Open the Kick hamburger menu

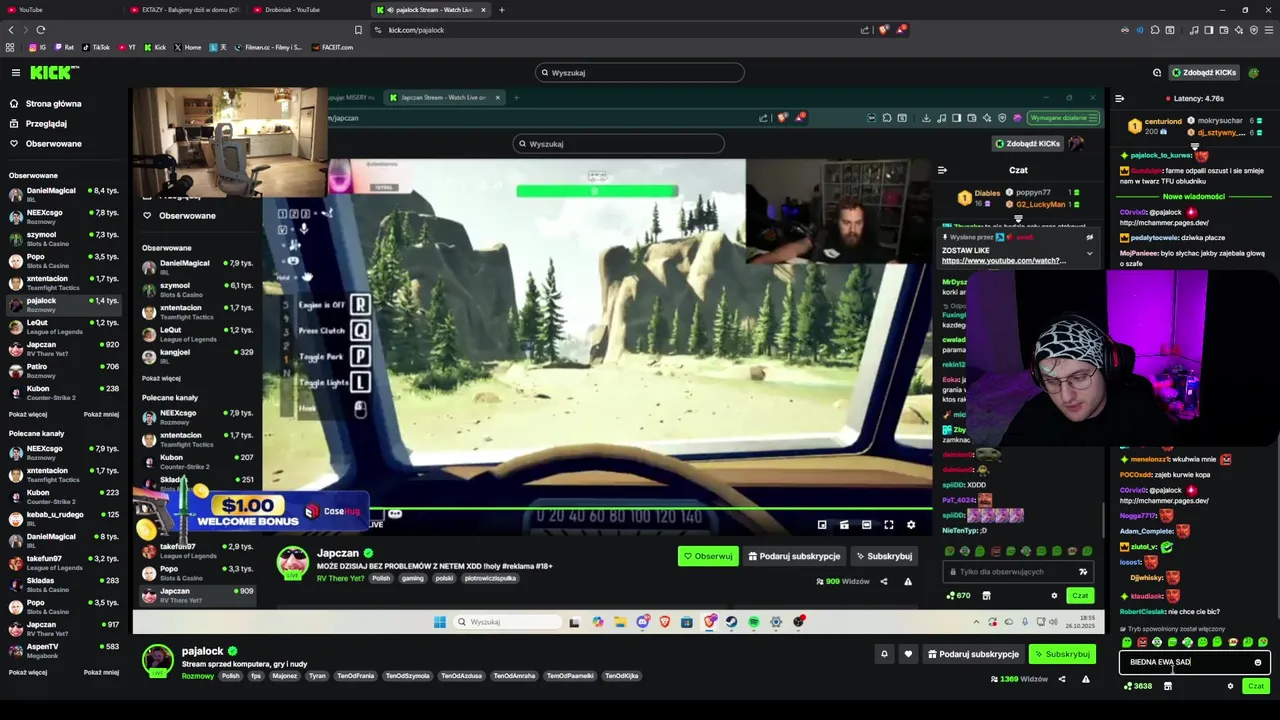[16, 72]
